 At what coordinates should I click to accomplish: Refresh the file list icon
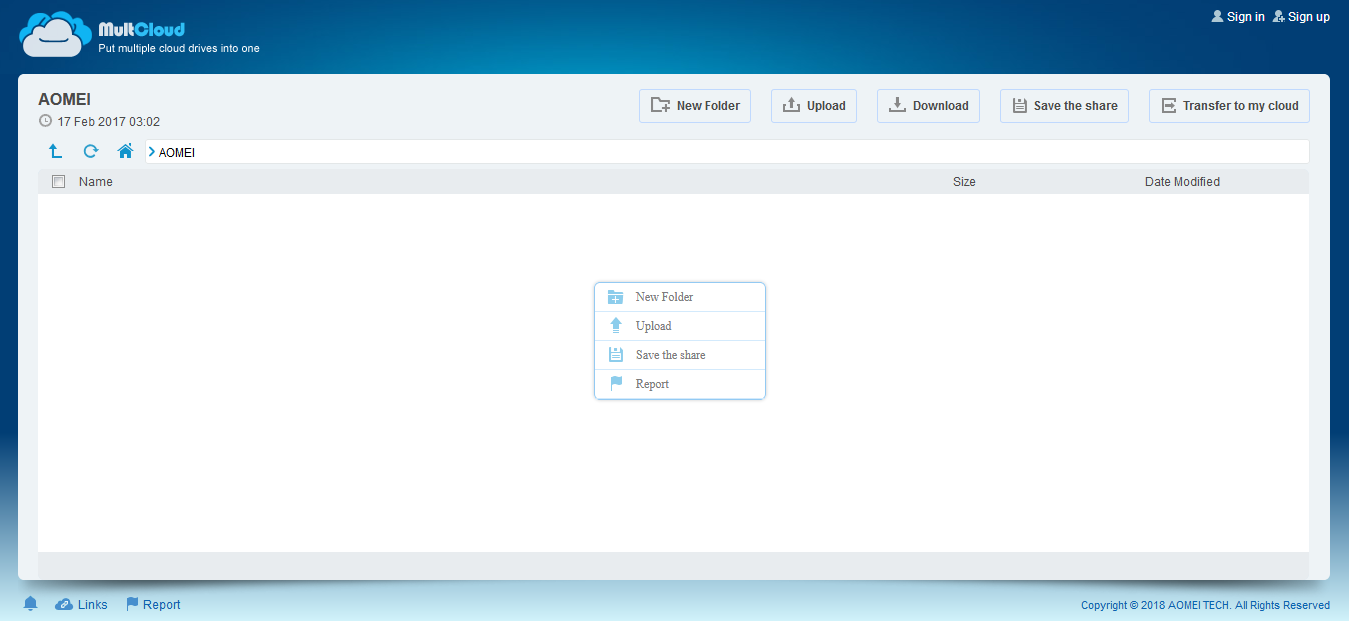91,151
